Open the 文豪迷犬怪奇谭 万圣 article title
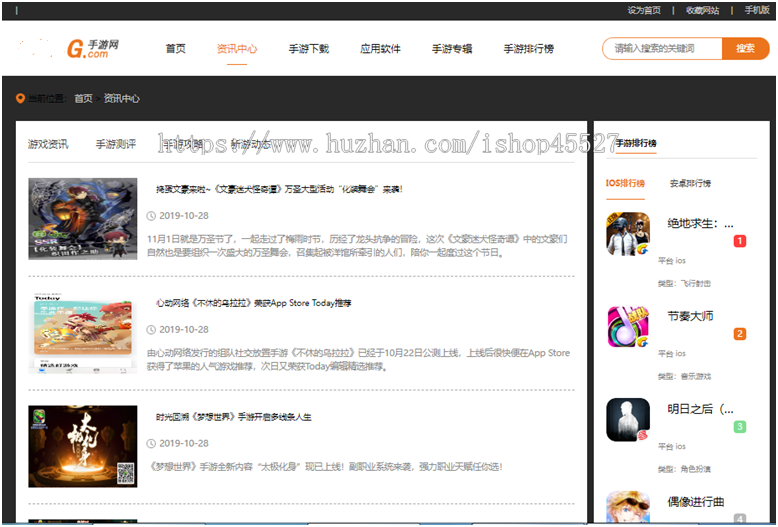 pos(279,189)
